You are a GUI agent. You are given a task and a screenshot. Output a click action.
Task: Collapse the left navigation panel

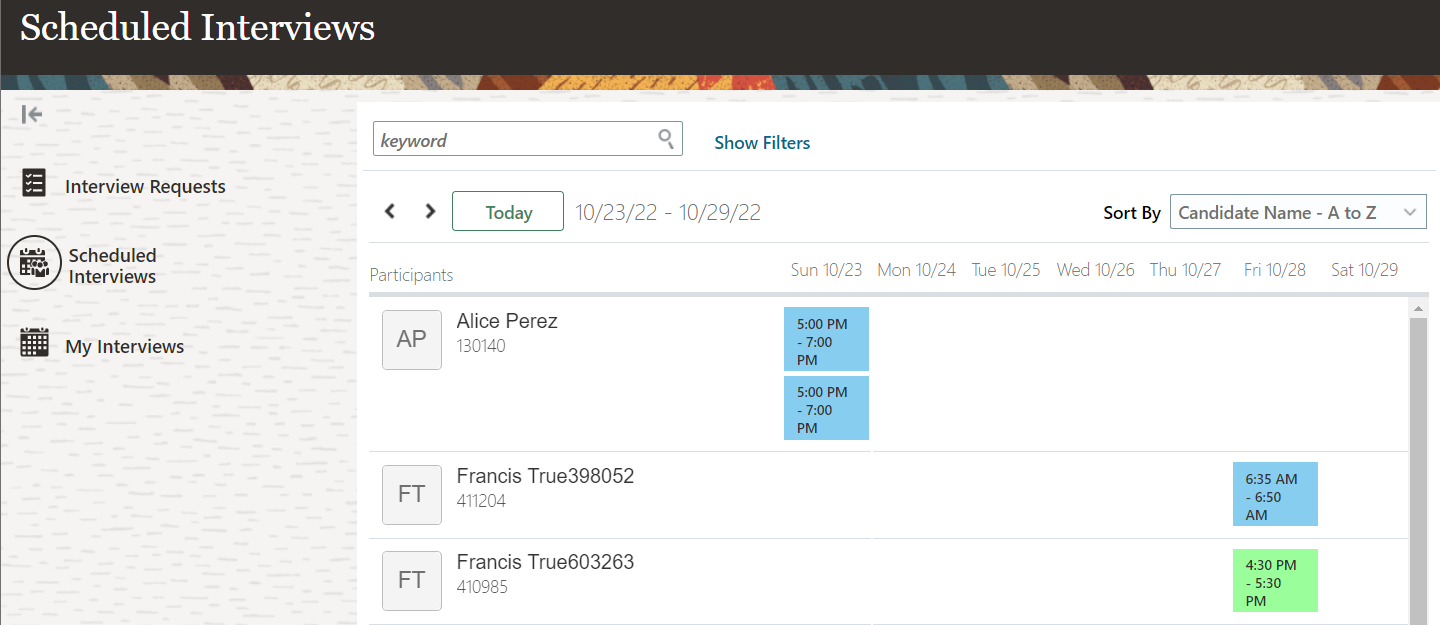[x=32, y=114]
